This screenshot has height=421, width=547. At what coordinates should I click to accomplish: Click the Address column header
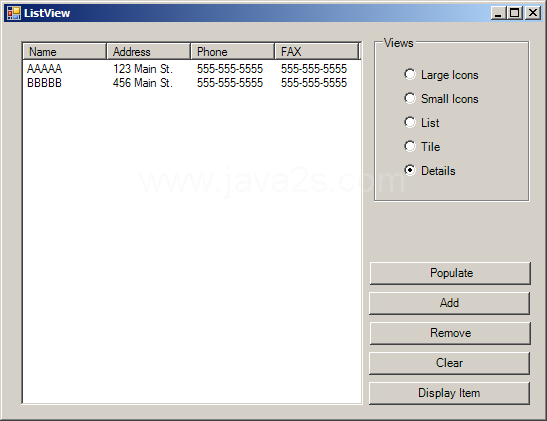149,52
